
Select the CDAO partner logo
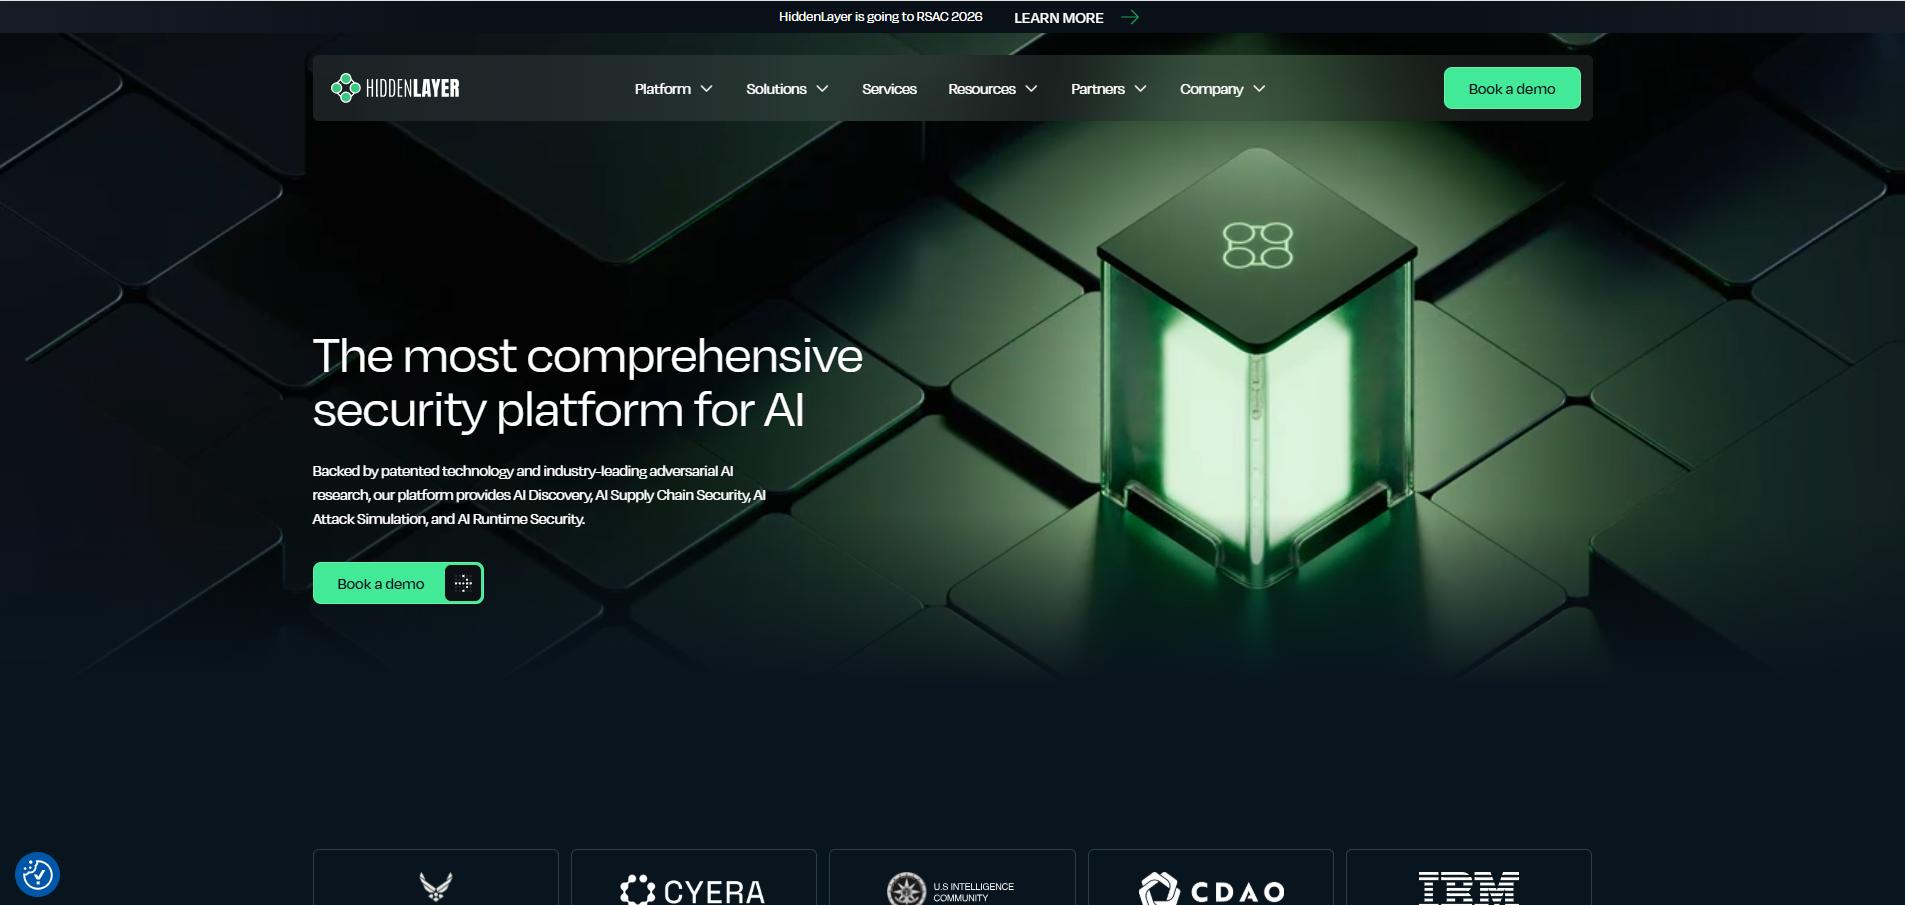1211,889
